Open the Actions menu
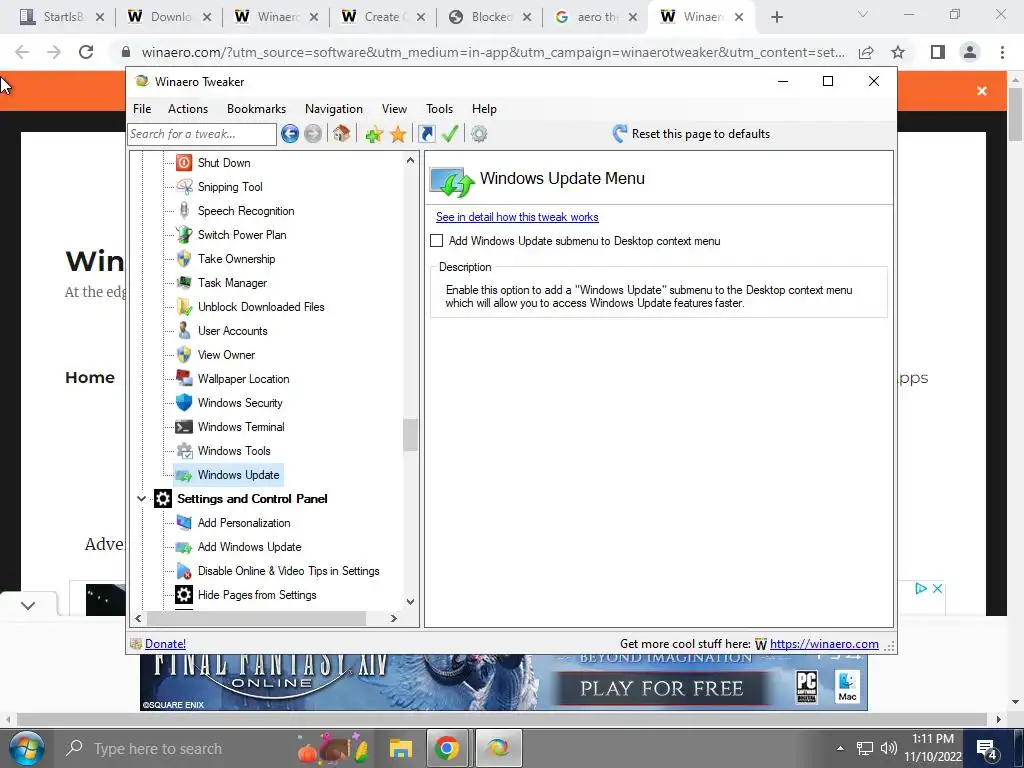The image size is (1024, 768). [x=188, y=108]
